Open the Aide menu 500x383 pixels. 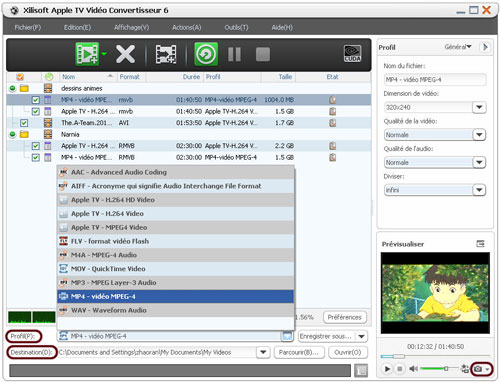tap(282, 27)
